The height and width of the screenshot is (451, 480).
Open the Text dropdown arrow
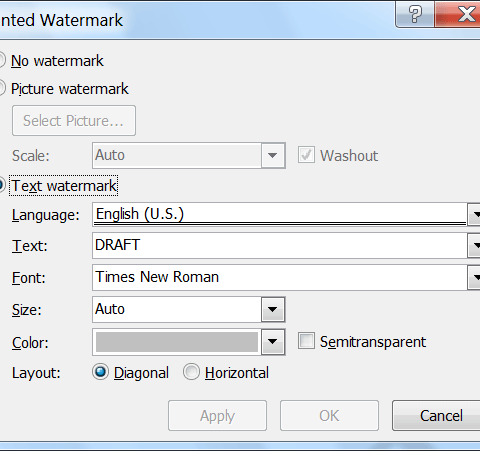474,245
